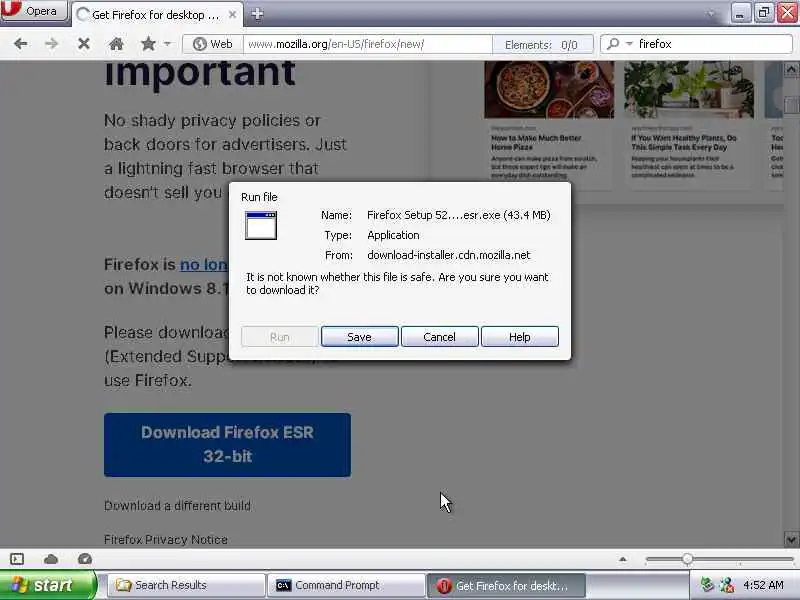Open the Windows start menu
800x600 pixels.
(47, 585)
